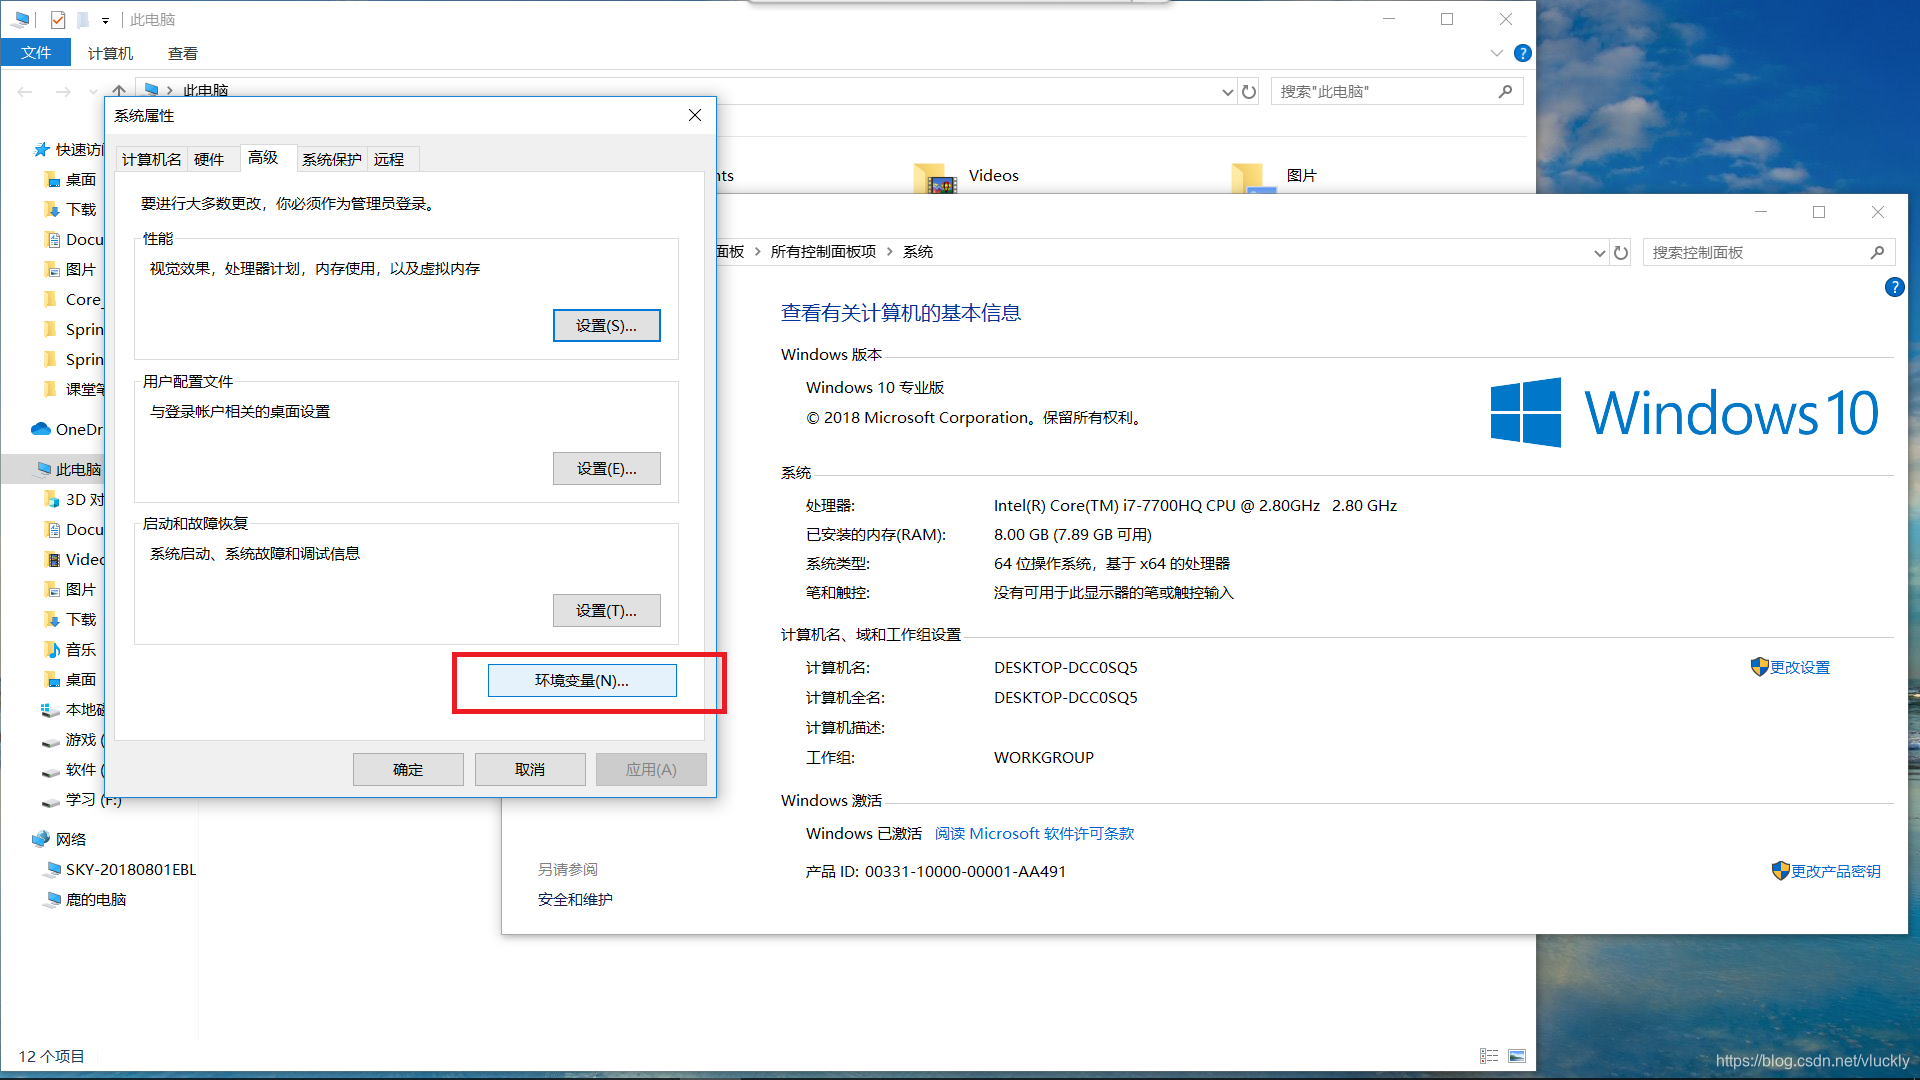Click 设置(T)... for 启动和故障恢复
1920x1080 pixels.
click(606, 611)
